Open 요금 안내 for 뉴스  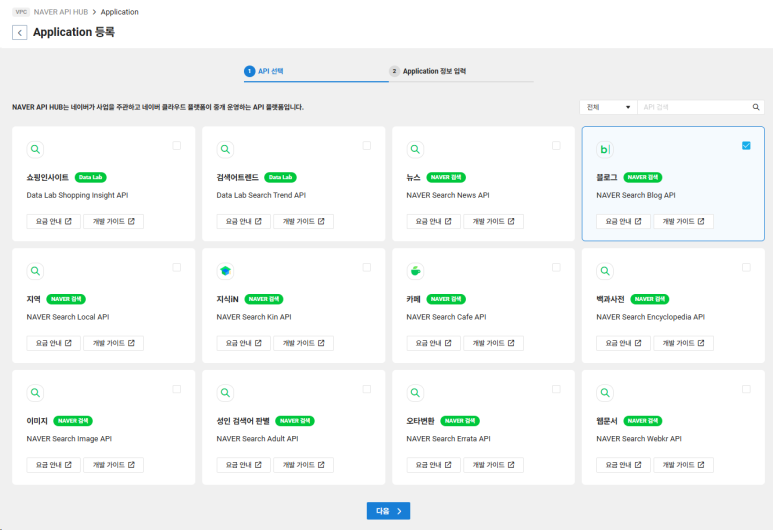click(x=433, y=221)
